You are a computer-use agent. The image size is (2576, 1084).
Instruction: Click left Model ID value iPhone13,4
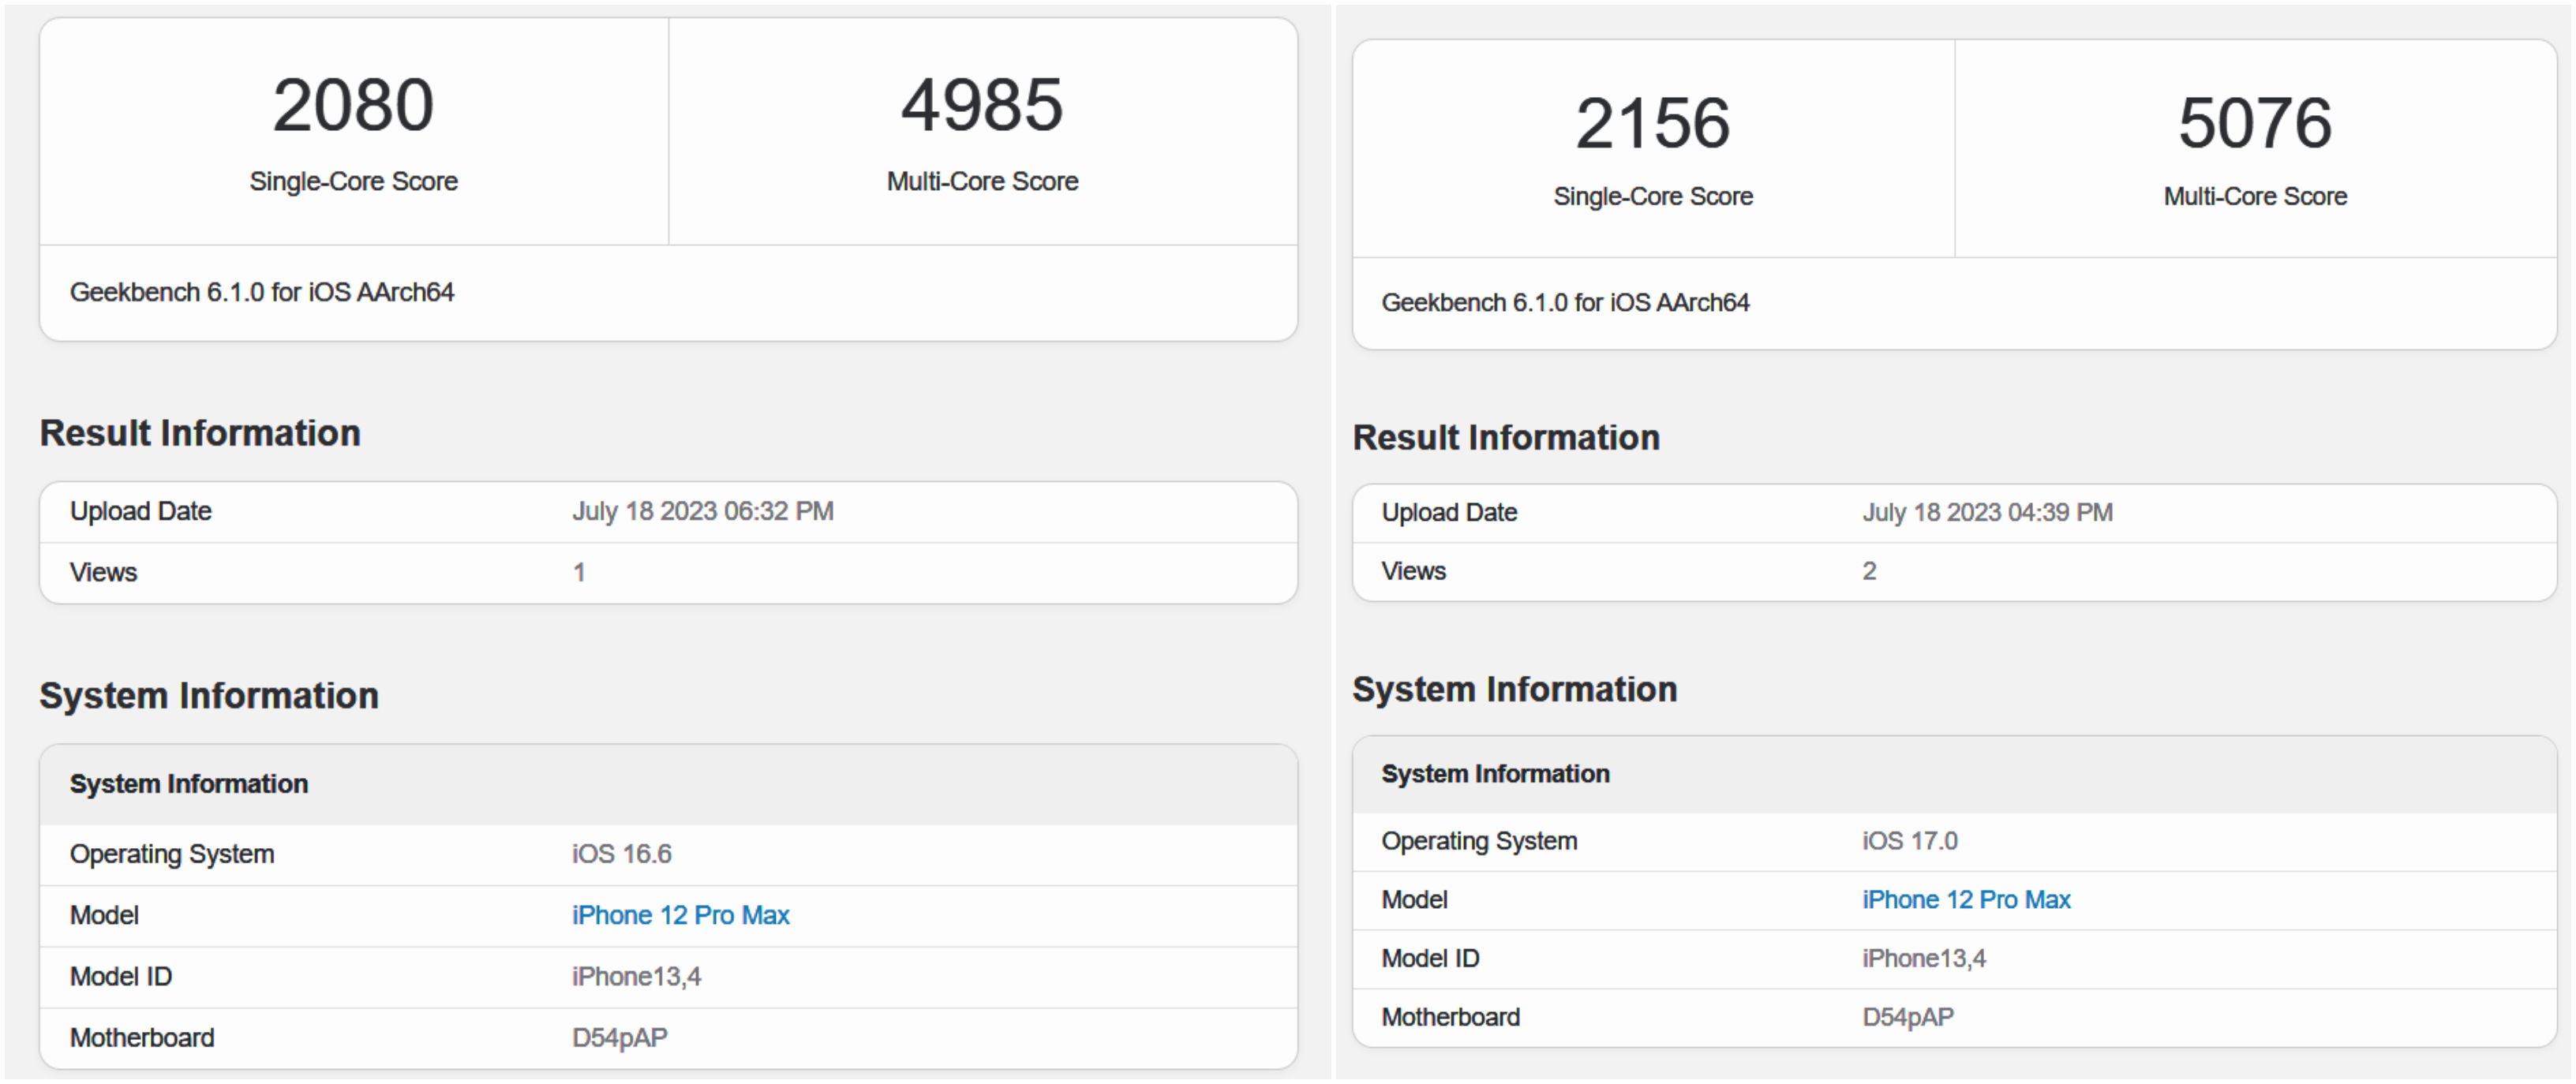click(636, 977)
